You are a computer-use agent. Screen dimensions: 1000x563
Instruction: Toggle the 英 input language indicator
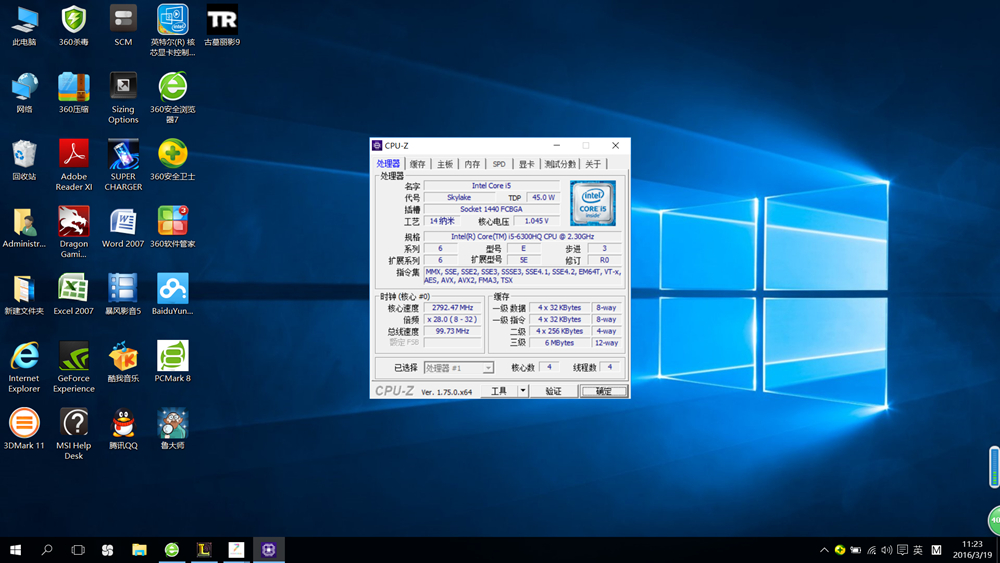(918, 550)
